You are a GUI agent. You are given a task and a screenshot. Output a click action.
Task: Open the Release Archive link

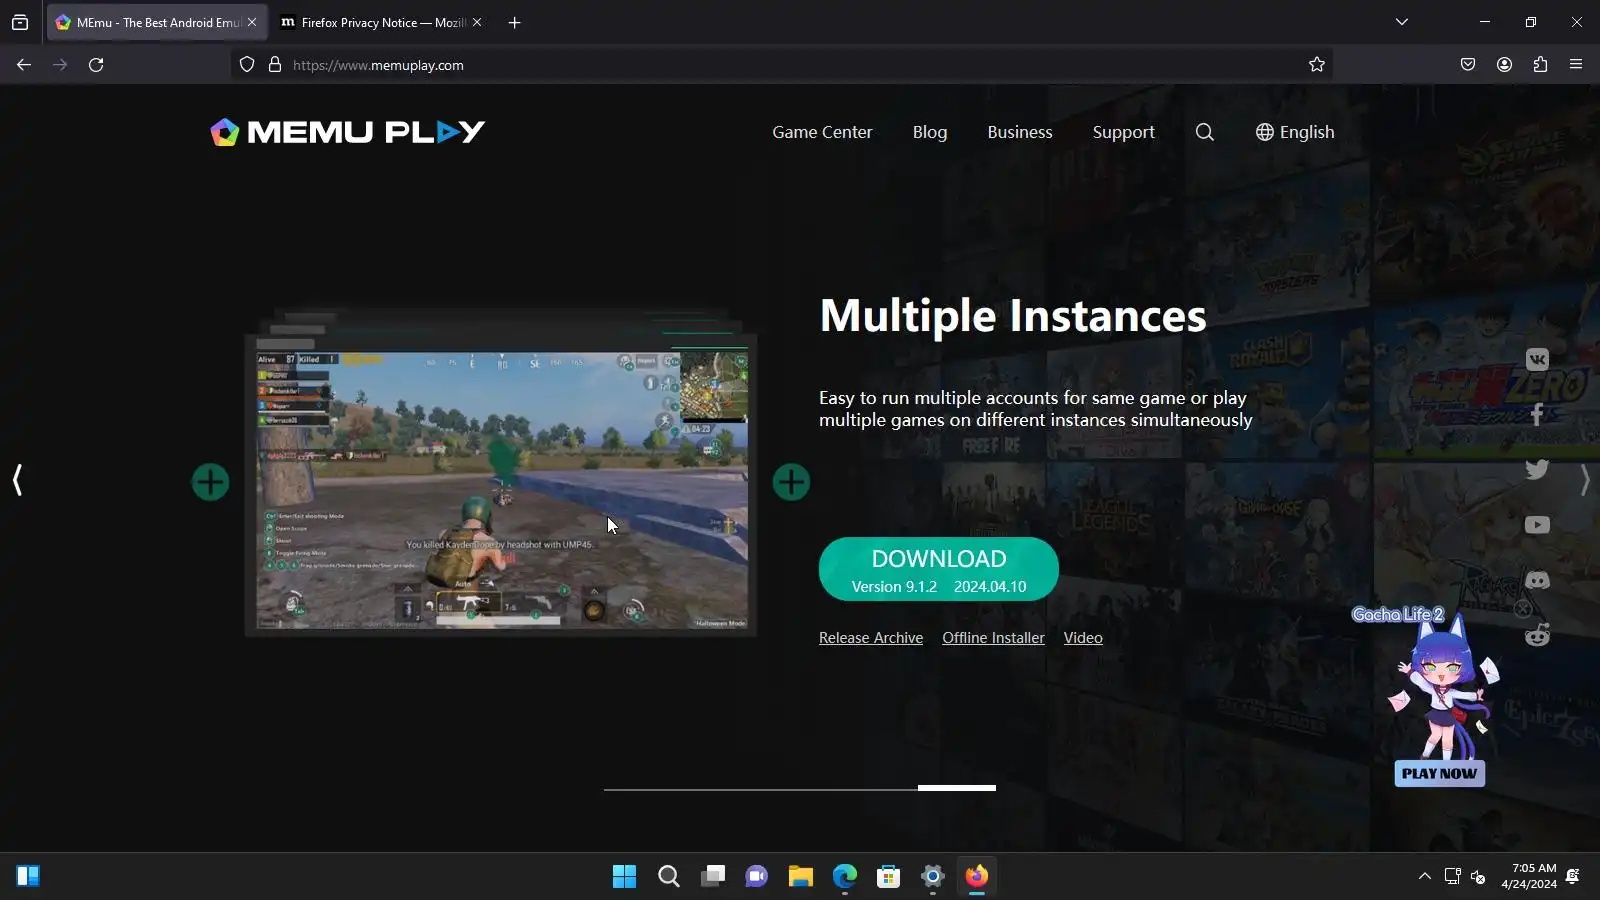871,638
